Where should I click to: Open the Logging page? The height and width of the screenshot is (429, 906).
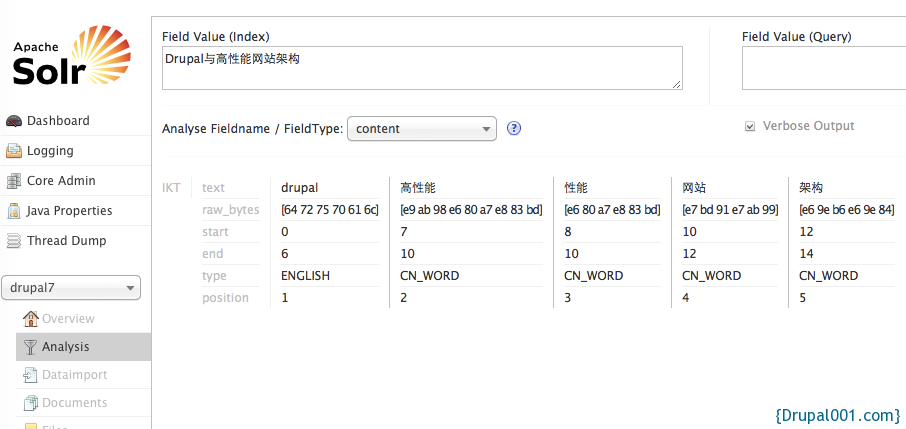(50, 151)
